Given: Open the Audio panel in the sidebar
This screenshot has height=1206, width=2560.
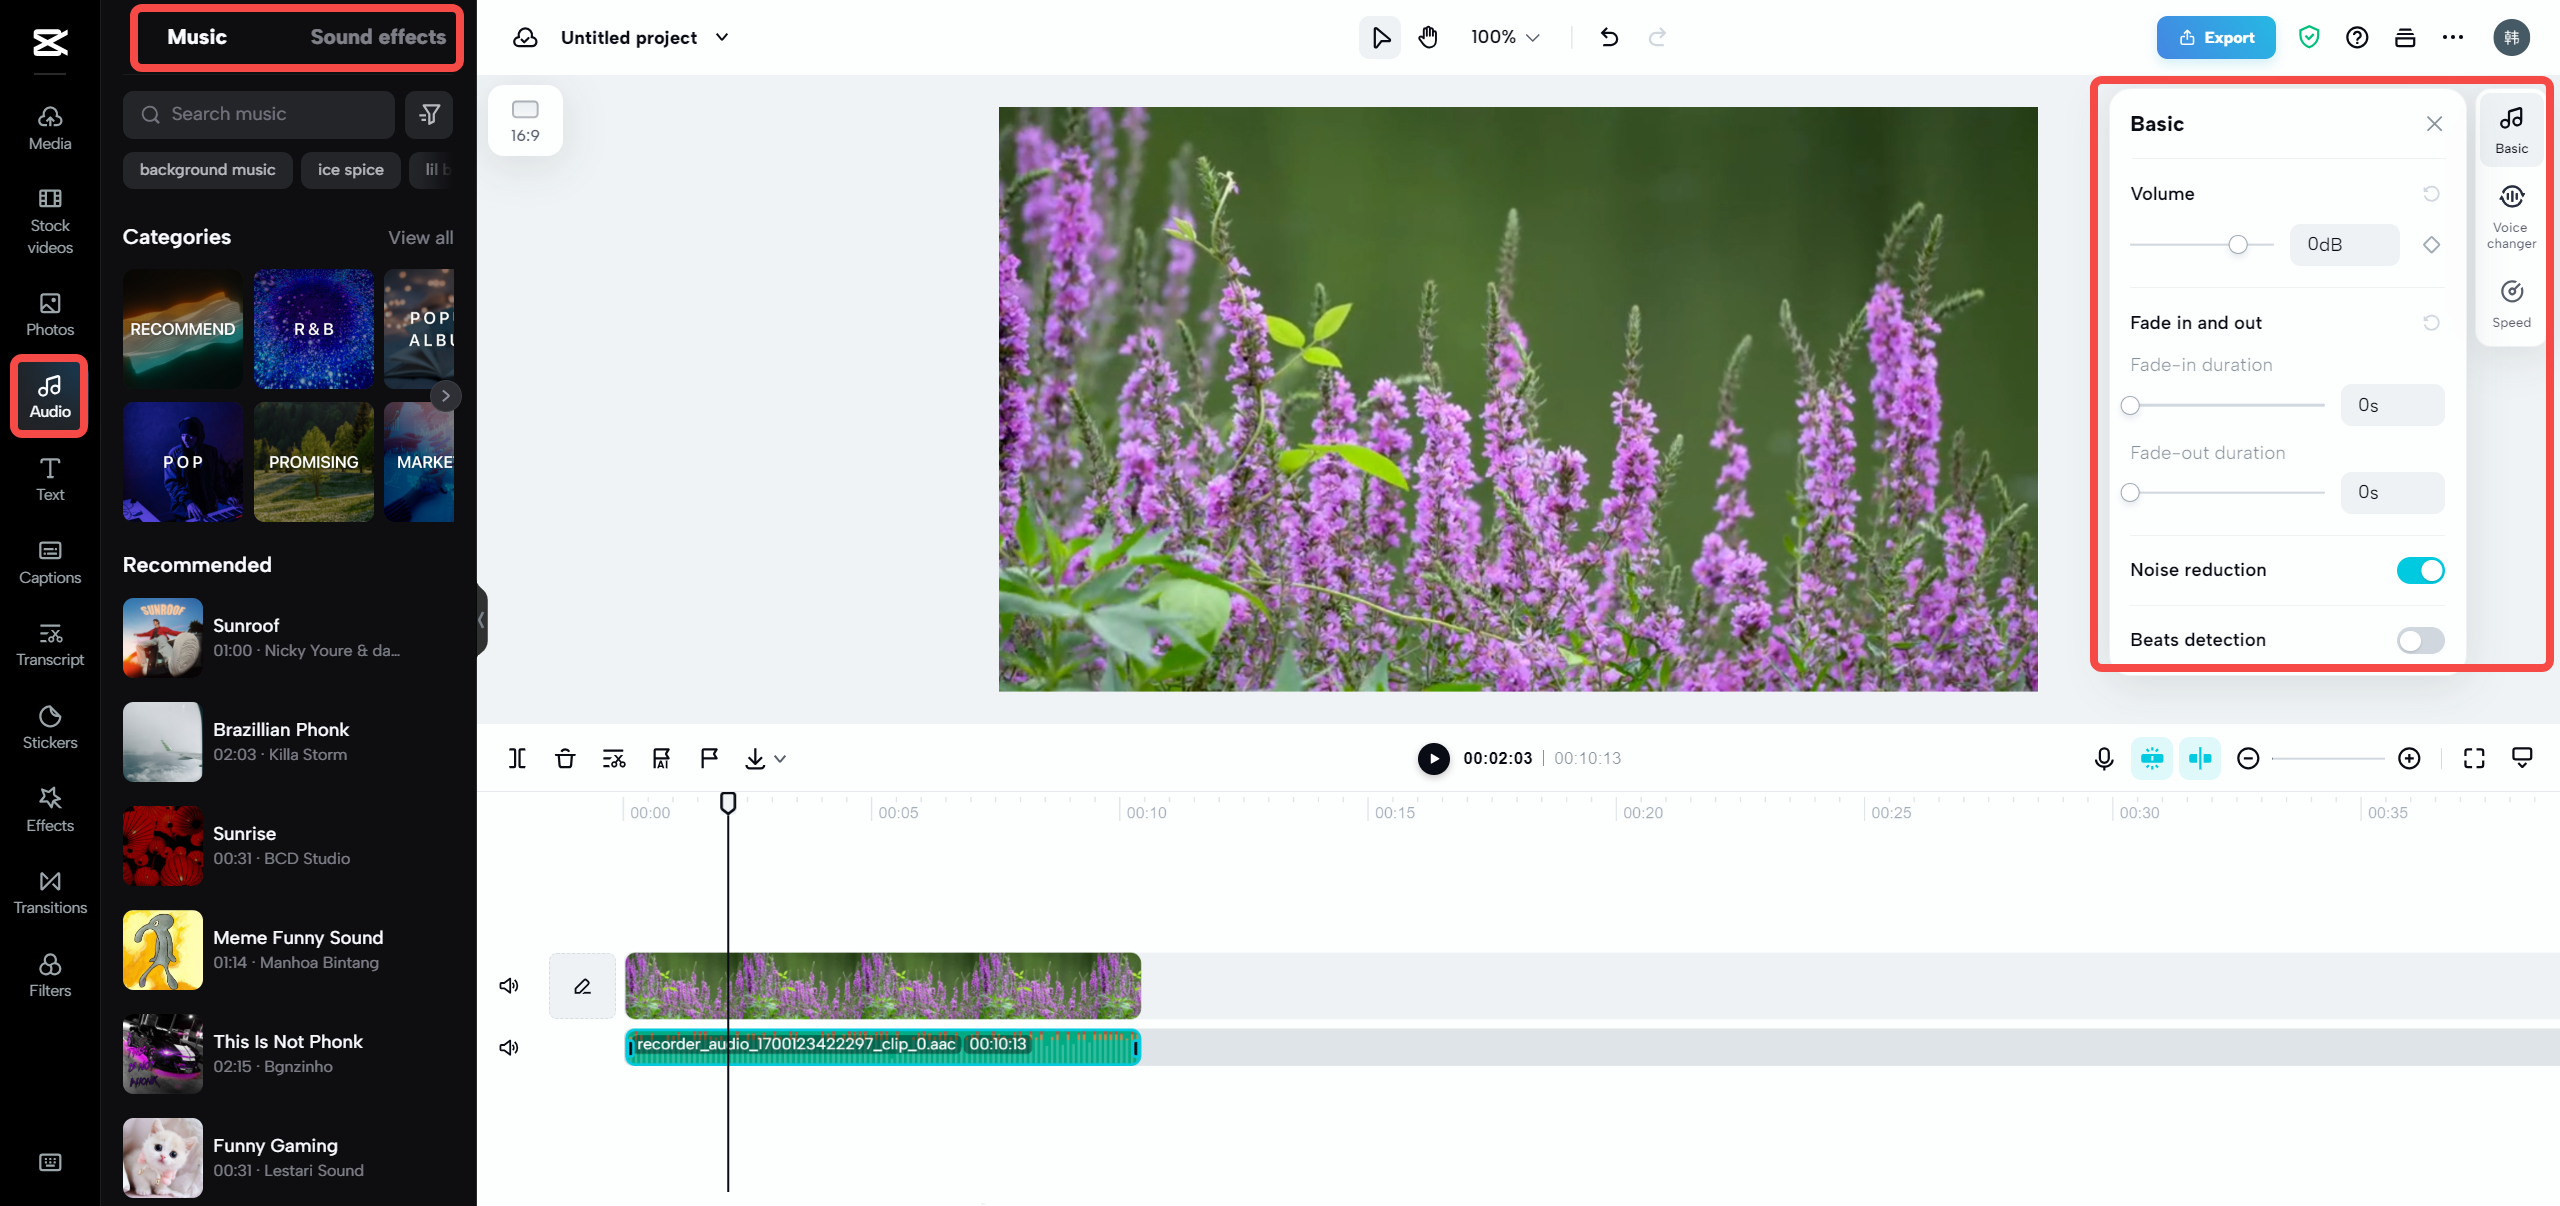Looking at the screenshot, I should 48,395.
